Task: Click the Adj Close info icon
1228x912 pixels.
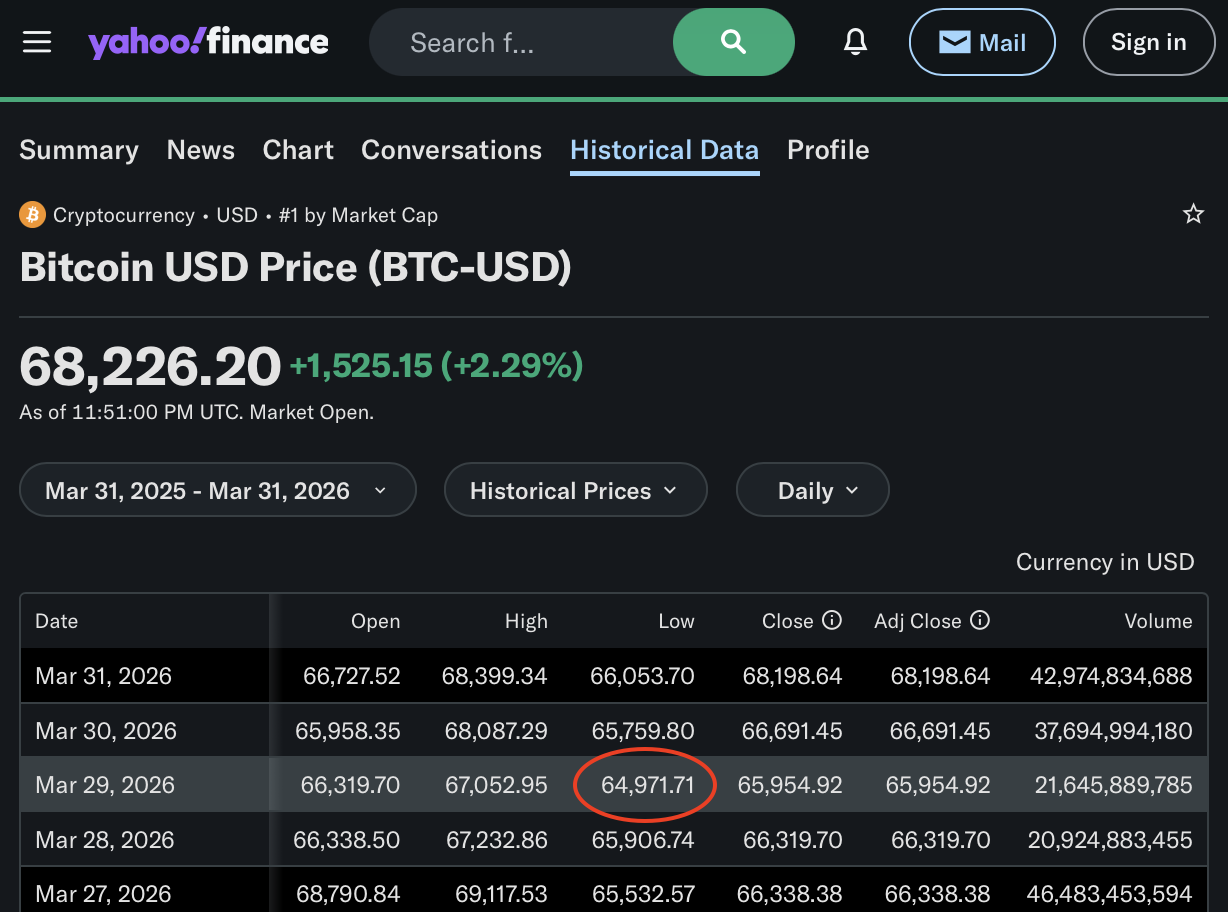Action: click(x=980, y=621)
